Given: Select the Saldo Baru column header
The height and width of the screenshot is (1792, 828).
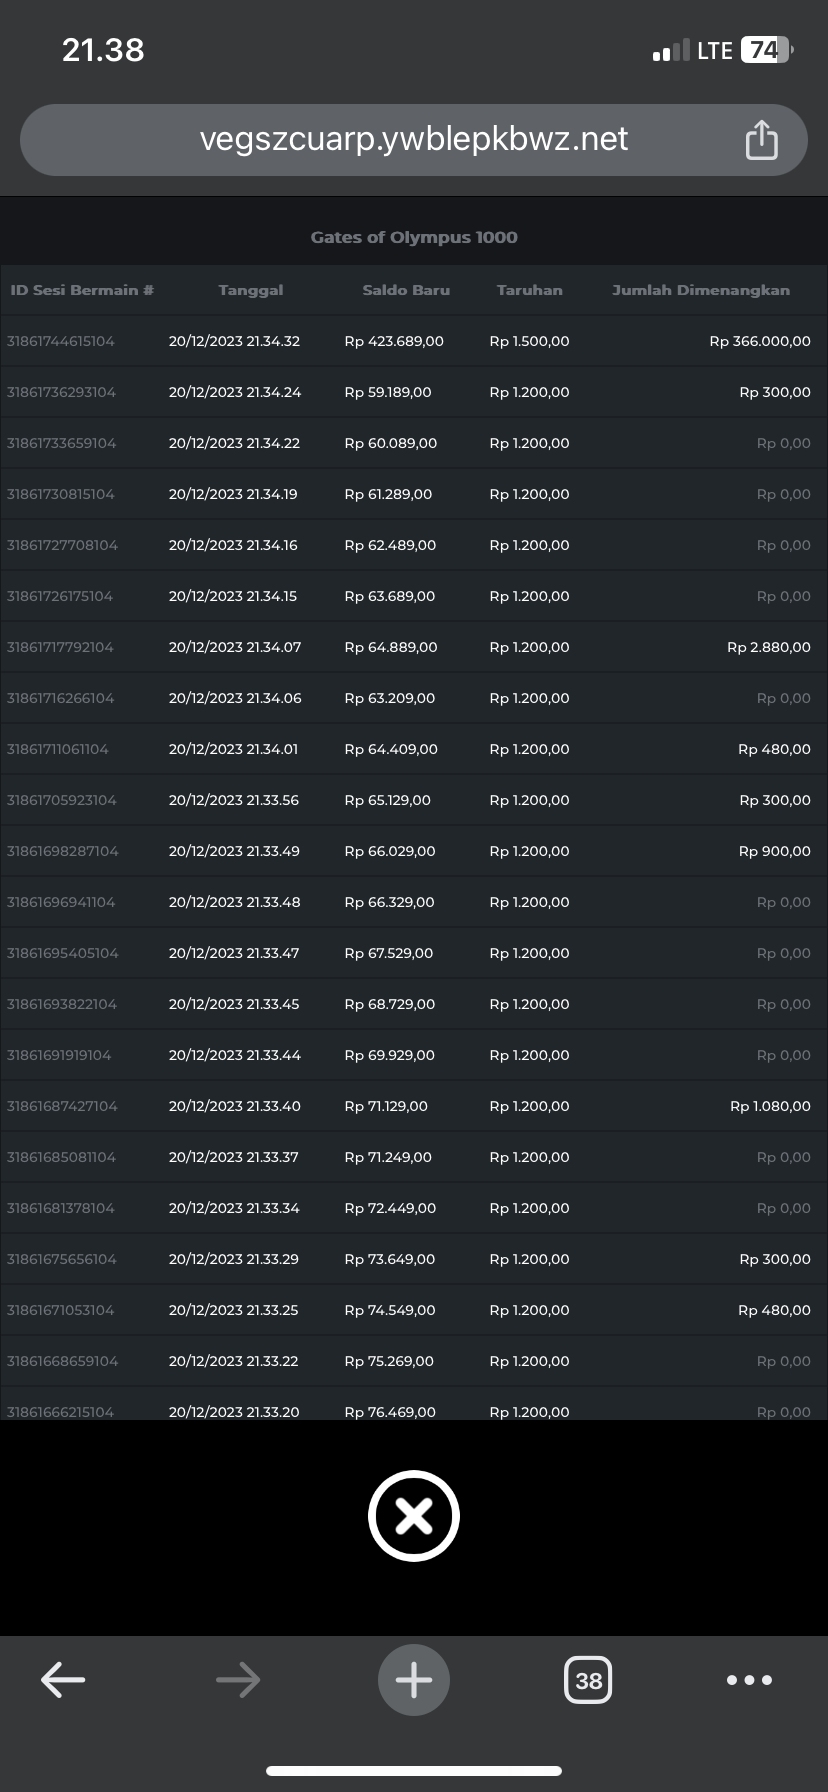Looking at the screenshot, I should (406, 290).
